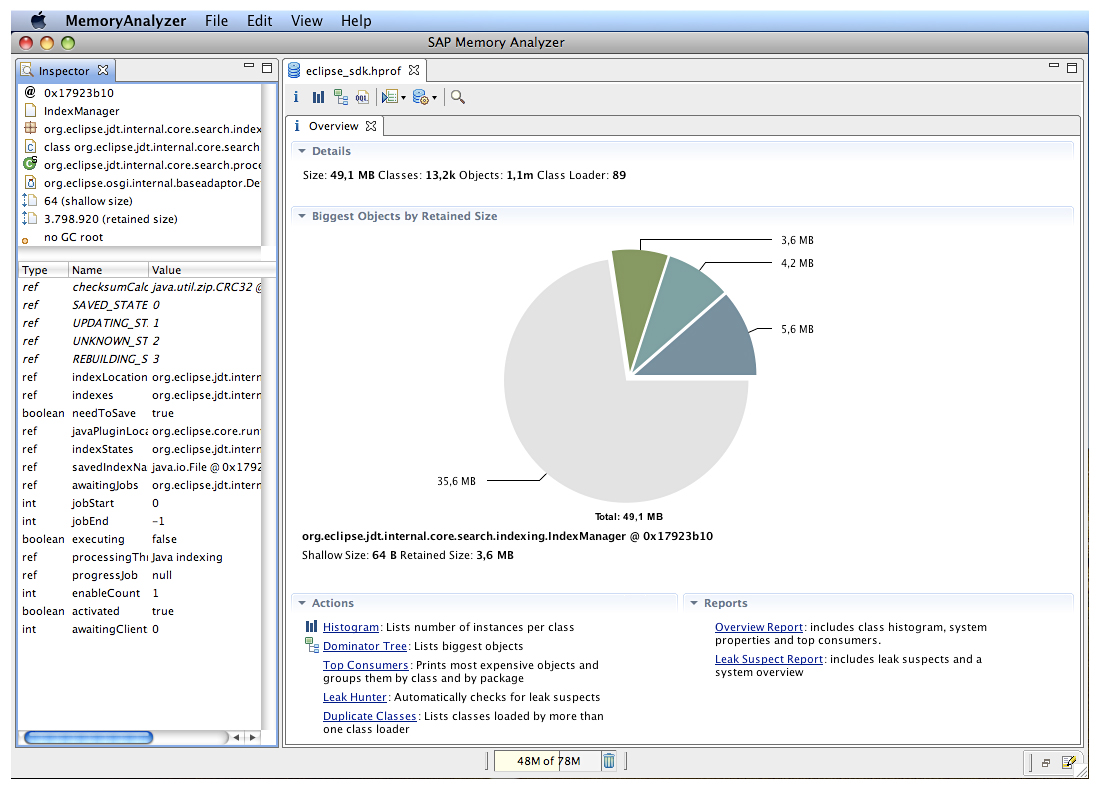
Task: Click the run query browser toolbar icon
Action: point(390,97)
